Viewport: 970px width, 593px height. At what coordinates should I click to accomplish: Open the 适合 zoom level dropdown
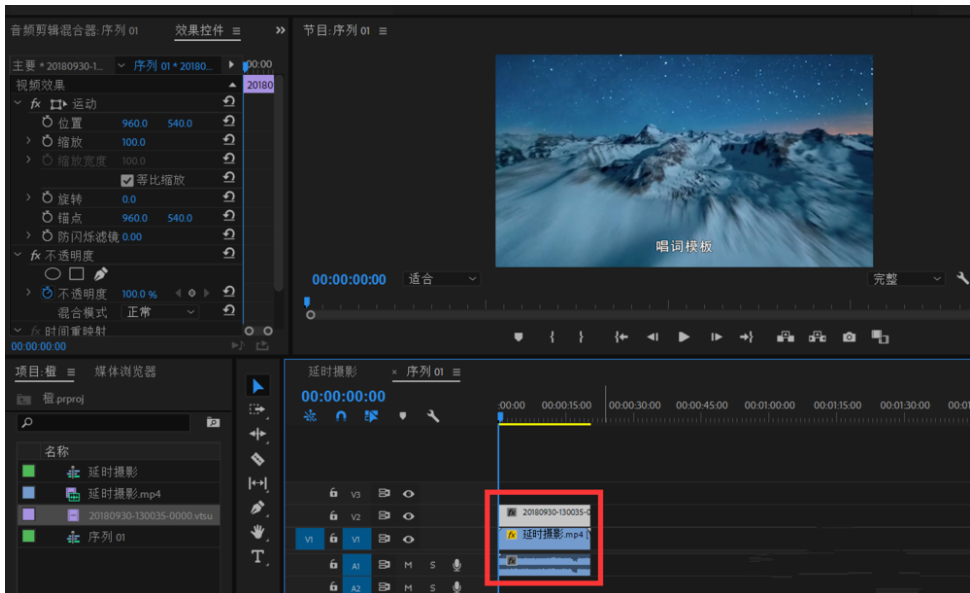coord(441,280)
